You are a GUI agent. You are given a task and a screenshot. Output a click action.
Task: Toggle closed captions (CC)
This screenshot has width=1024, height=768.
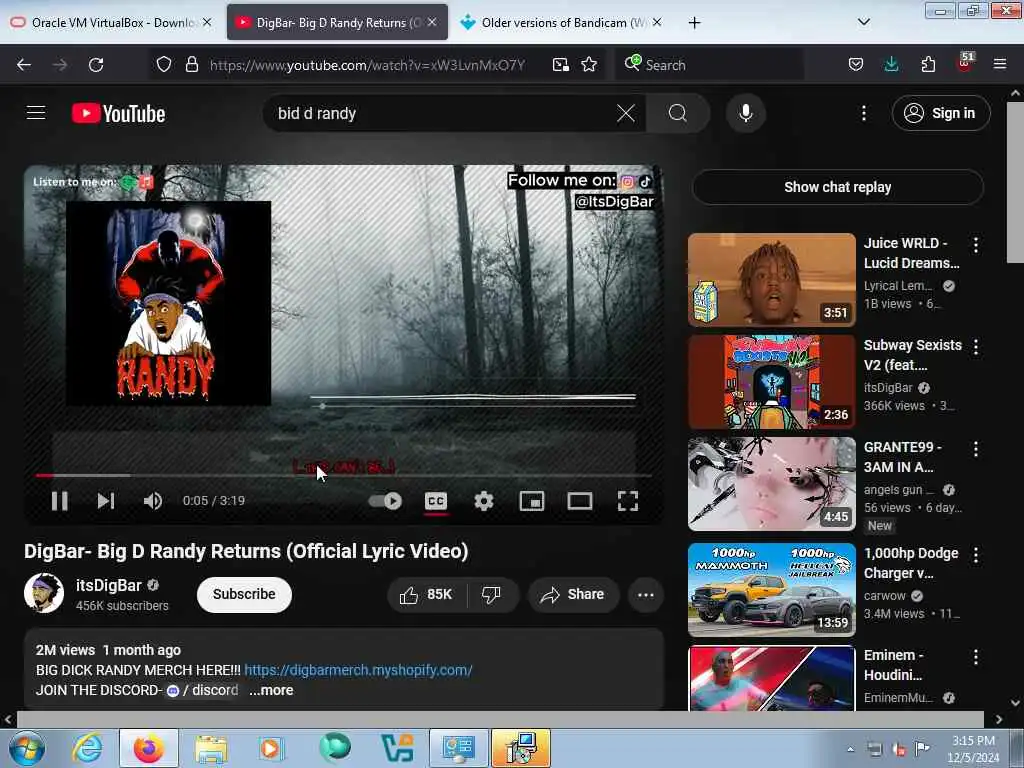point(436,501)
